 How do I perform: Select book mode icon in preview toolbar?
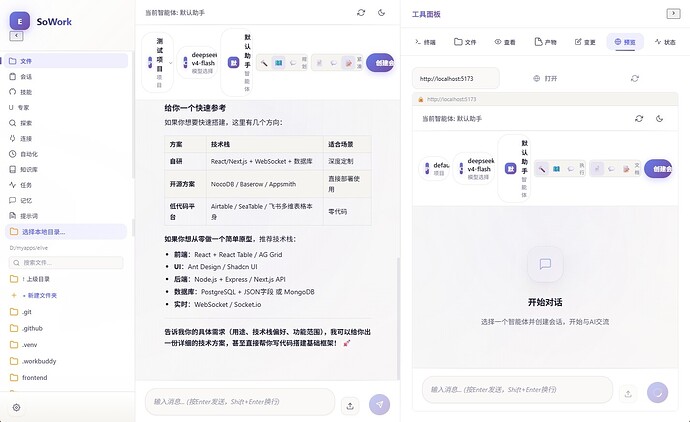tap(557, 169)
